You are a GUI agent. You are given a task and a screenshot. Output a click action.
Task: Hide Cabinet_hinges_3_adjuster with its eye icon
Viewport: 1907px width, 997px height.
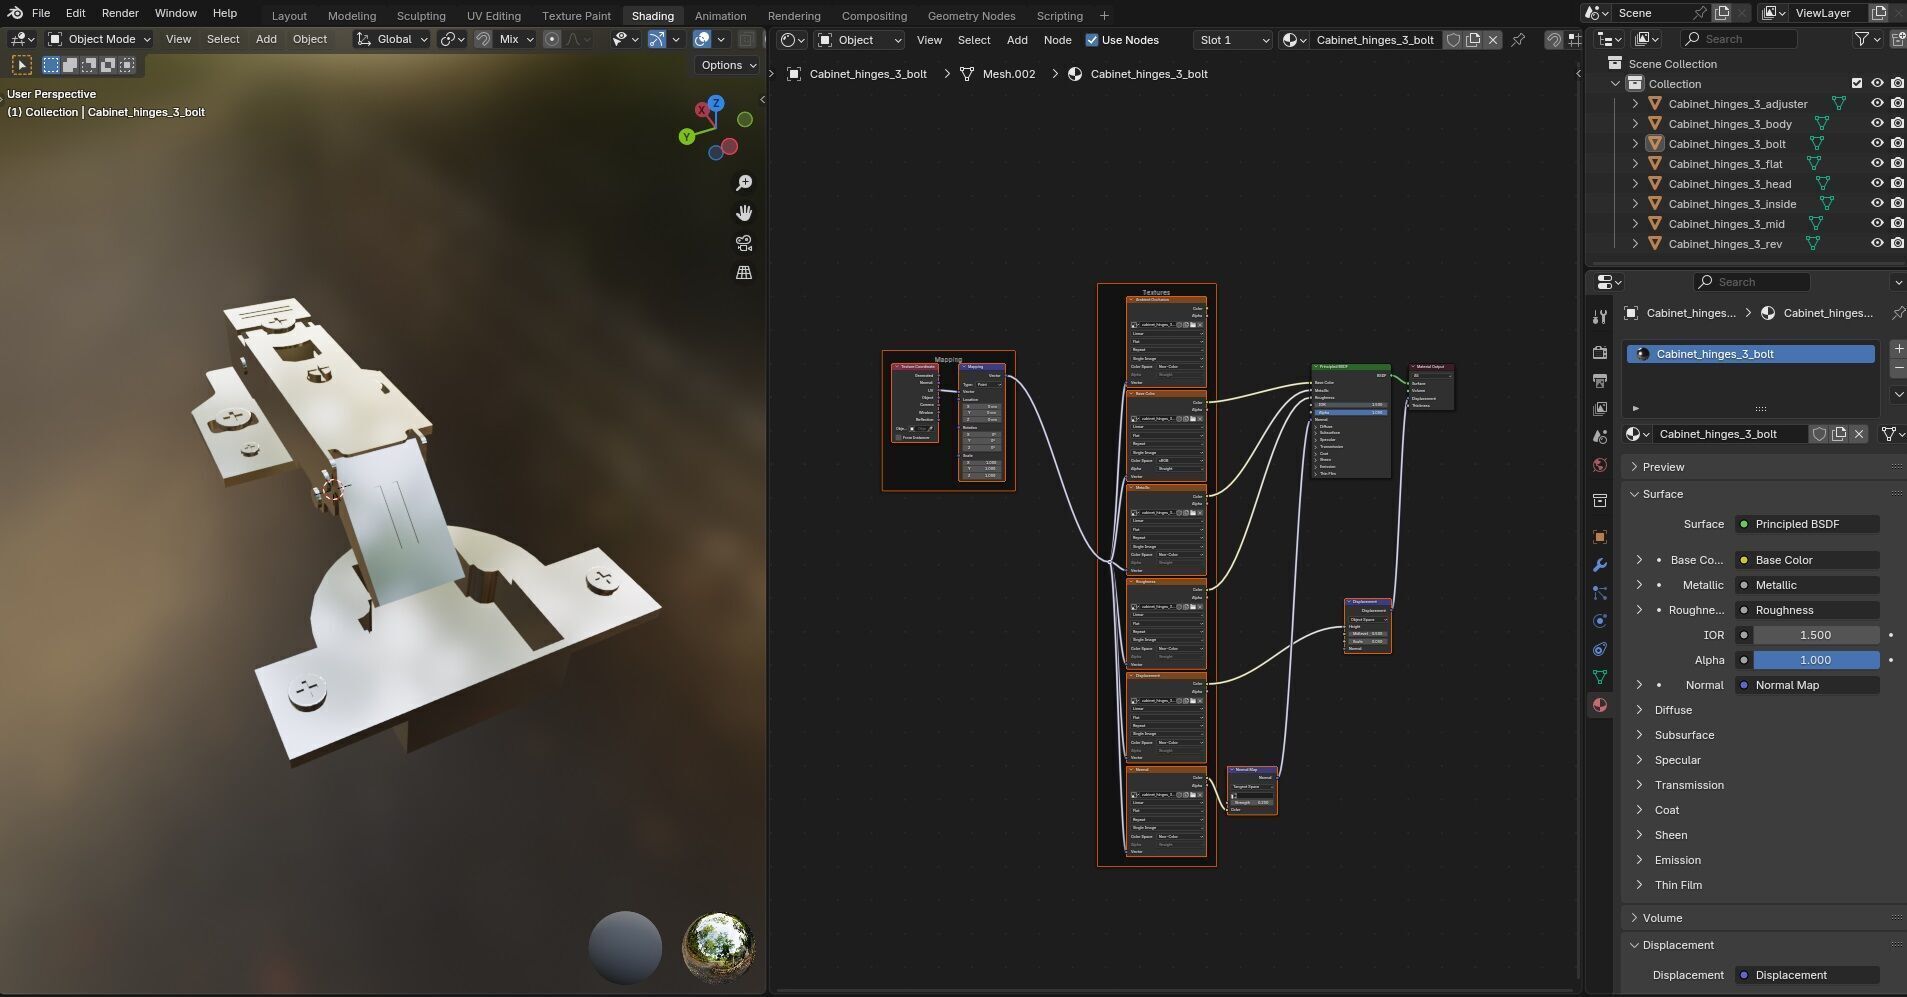1877,104
